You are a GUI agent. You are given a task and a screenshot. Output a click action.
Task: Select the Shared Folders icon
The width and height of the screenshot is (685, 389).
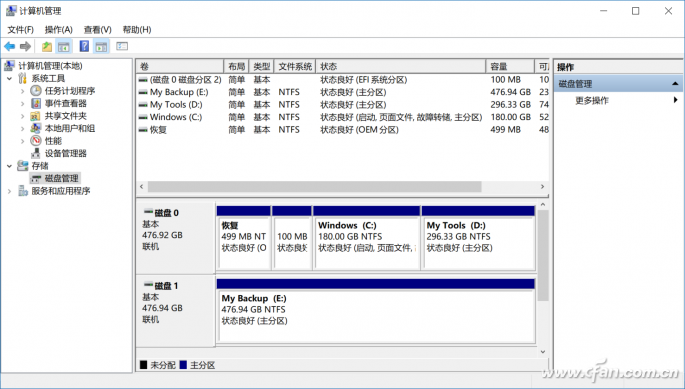(x=36, y=116)
